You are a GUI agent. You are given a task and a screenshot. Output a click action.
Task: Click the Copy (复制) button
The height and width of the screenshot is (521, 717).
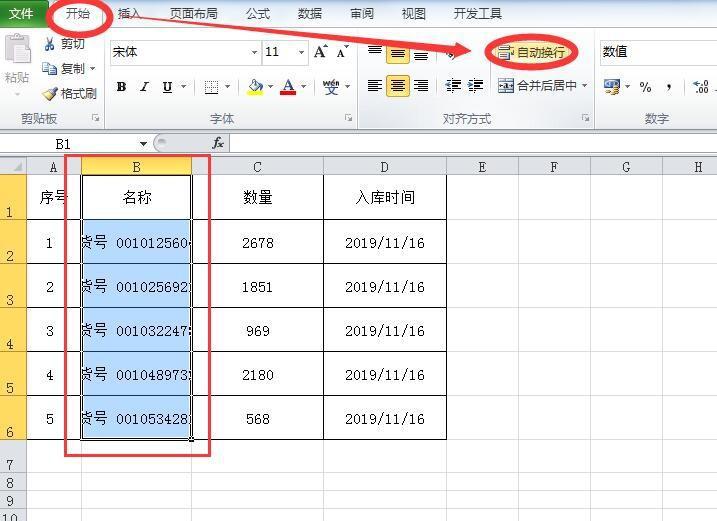click(x=64, y=69)
